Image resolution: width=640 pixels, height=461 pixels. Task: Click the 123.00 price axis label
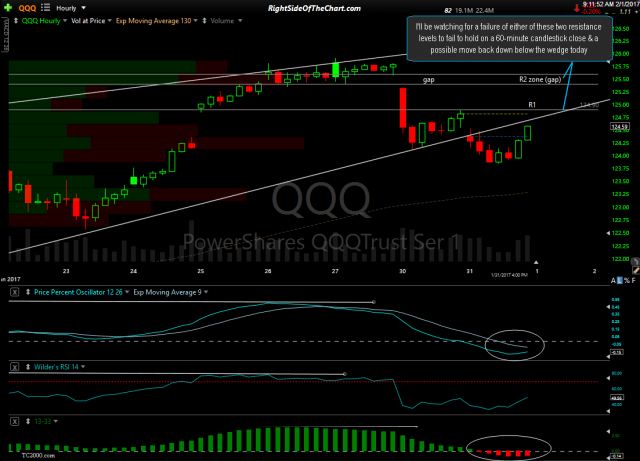click(620, 207)
